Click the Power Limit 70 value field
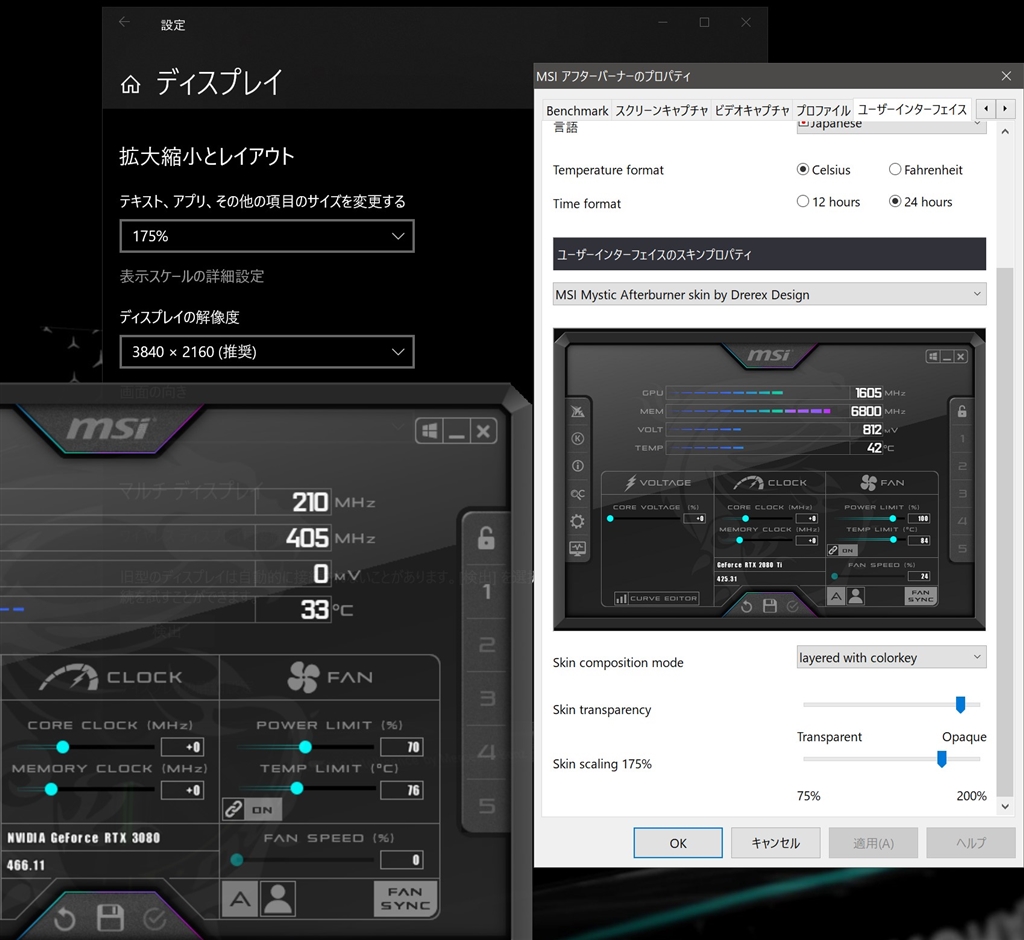This screenshot has width=1024, height=940. [402, 747]
